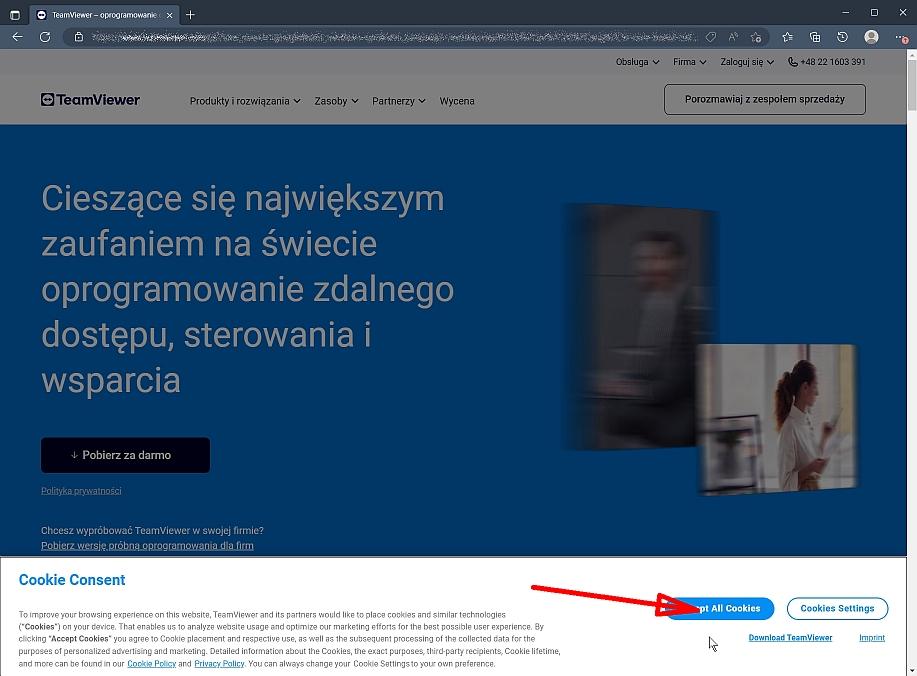This screenshot has height=676, width=917.
Task: Open the browser History icon
Action: (842, 37)
